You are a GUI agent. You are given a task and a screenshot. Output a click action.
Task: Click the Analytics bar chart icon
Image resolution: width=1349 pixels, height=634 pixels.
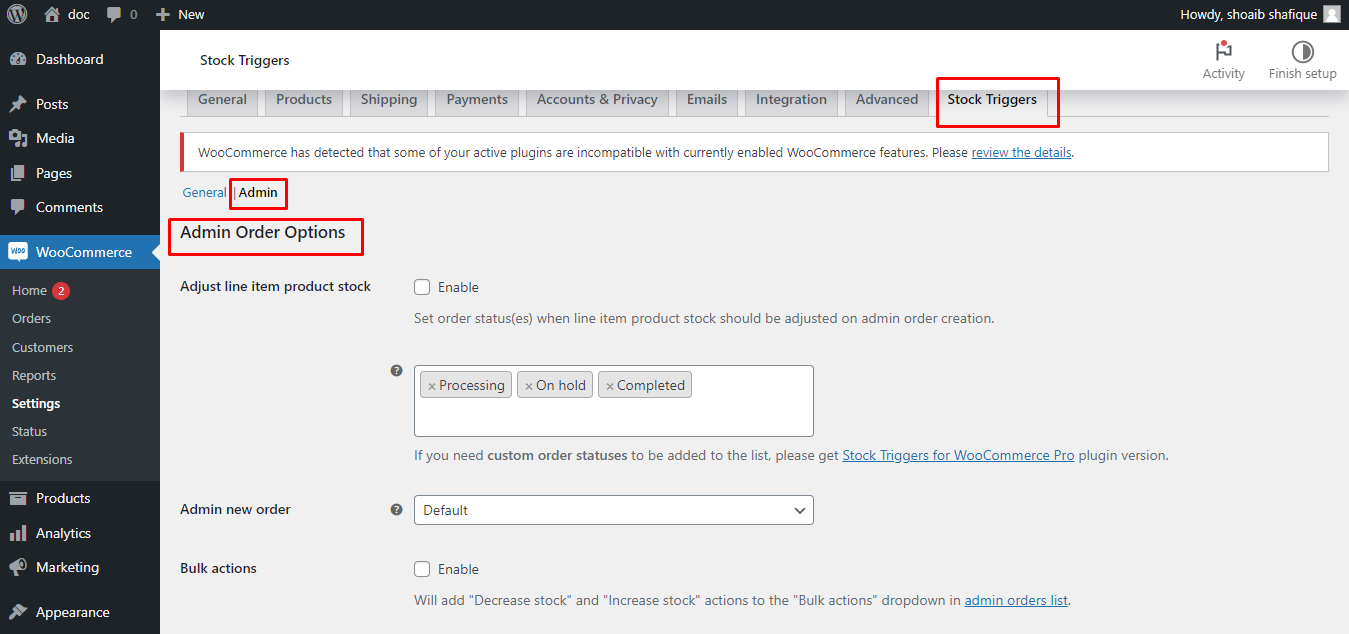pyautogui.click(x=18, y=533)
